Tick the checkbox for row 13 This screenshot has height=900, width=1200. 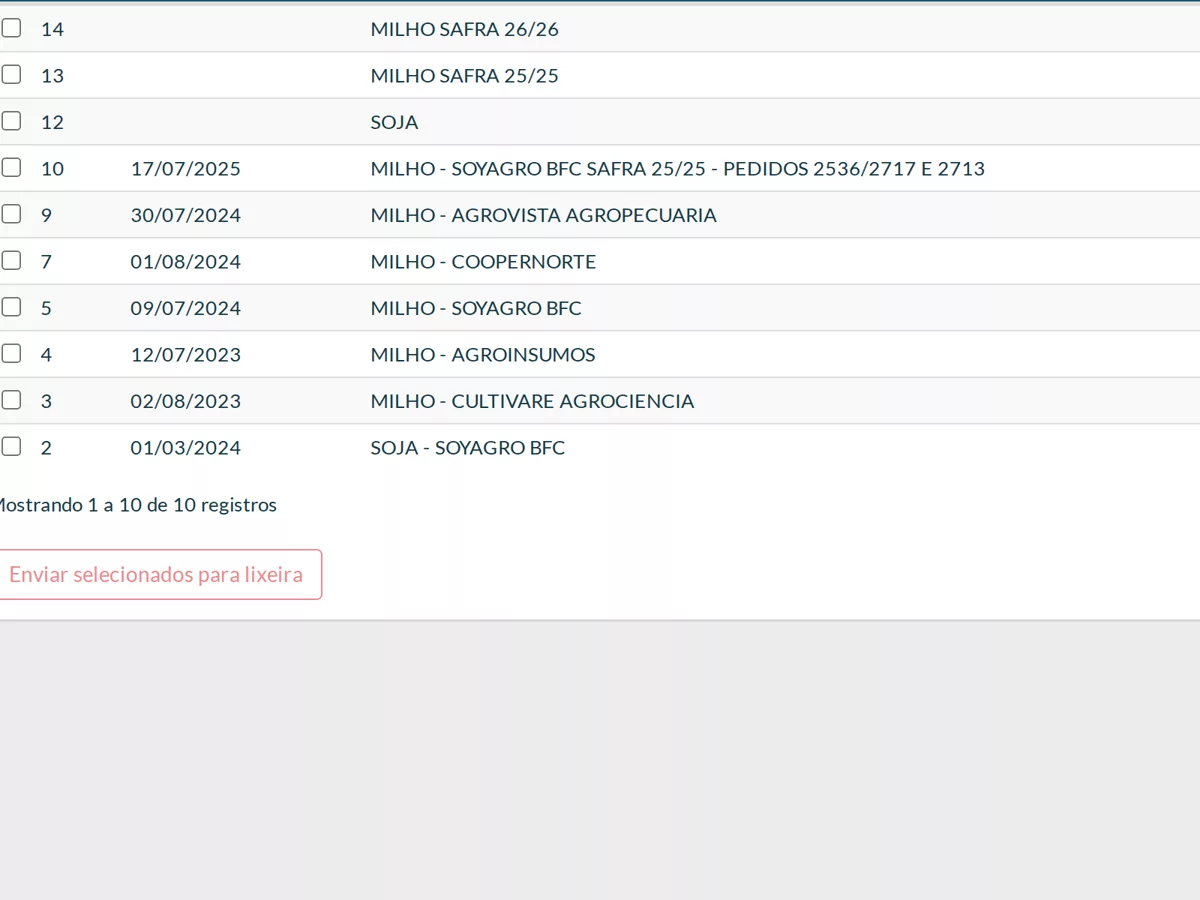[11, 74]
